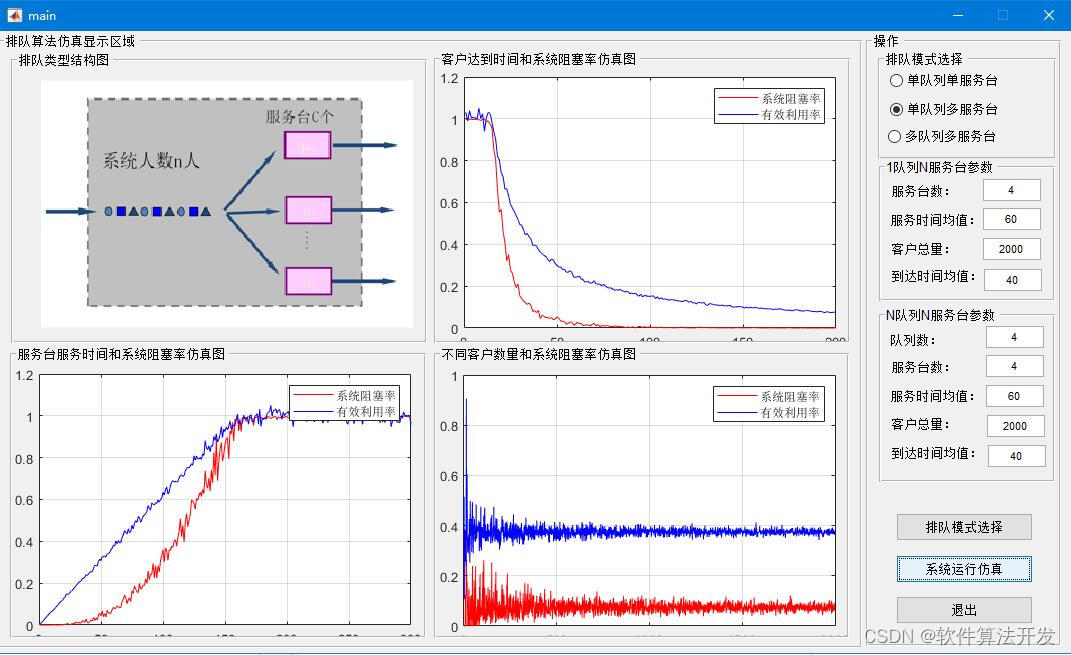The width and height of the screenshot is (1071, 655).
Task: Close the main window
Action: [1049, 15]
